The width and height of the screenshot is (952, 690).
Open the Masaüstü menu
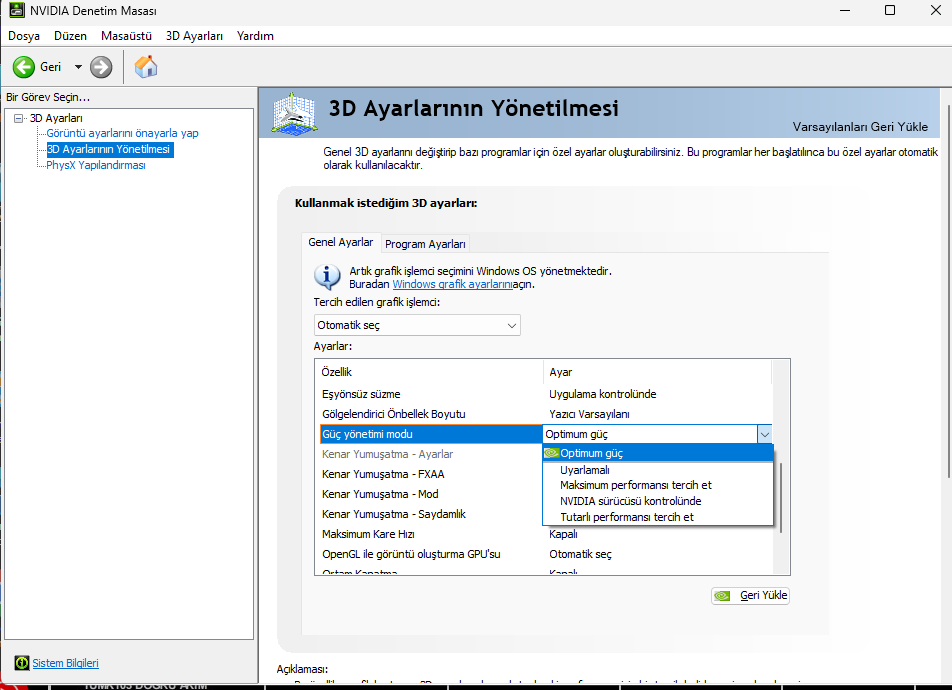click(x=126, y=36)
